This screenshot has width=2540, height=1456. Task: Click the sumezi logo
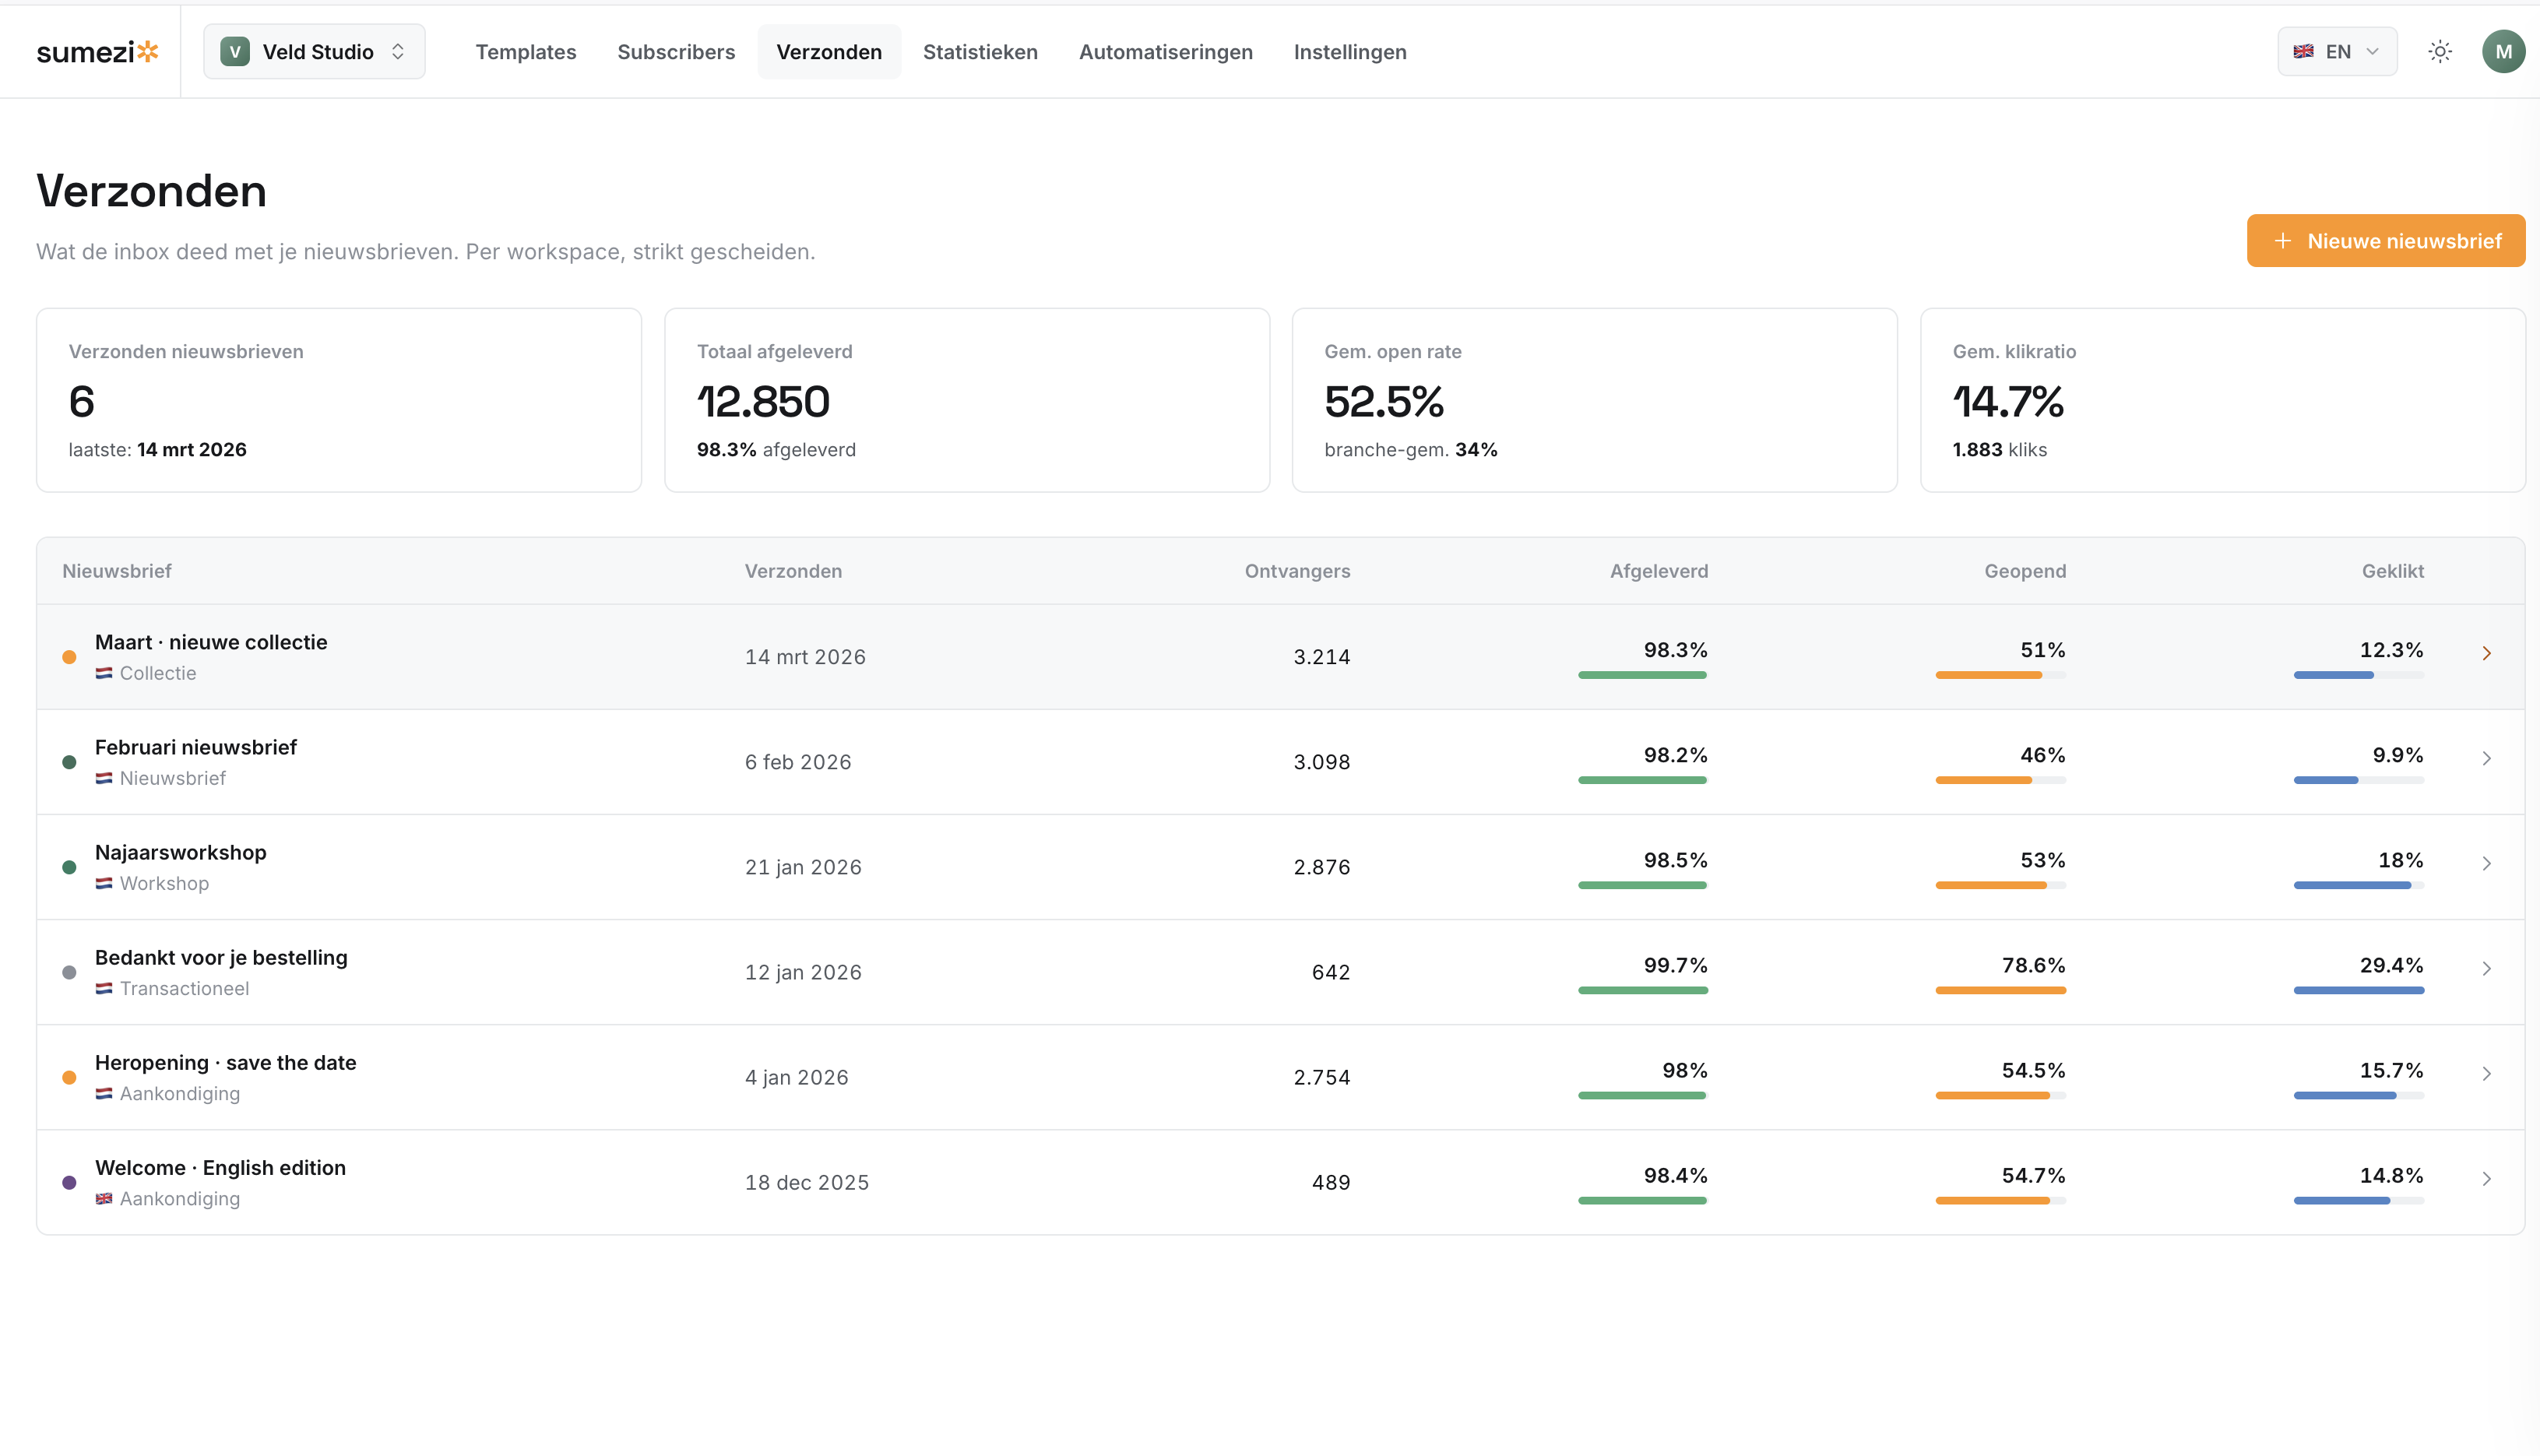97,52
